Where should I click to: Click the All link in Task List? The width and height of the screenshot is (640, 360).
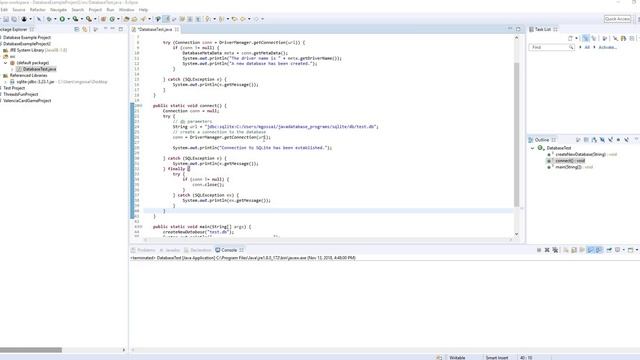point(587,47)
